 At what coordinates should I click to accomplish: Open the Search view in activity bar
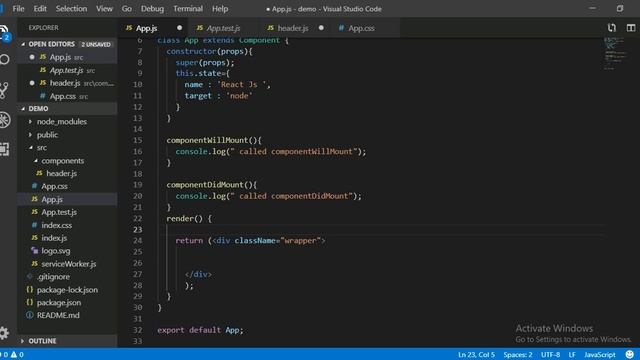click(4, 60)
